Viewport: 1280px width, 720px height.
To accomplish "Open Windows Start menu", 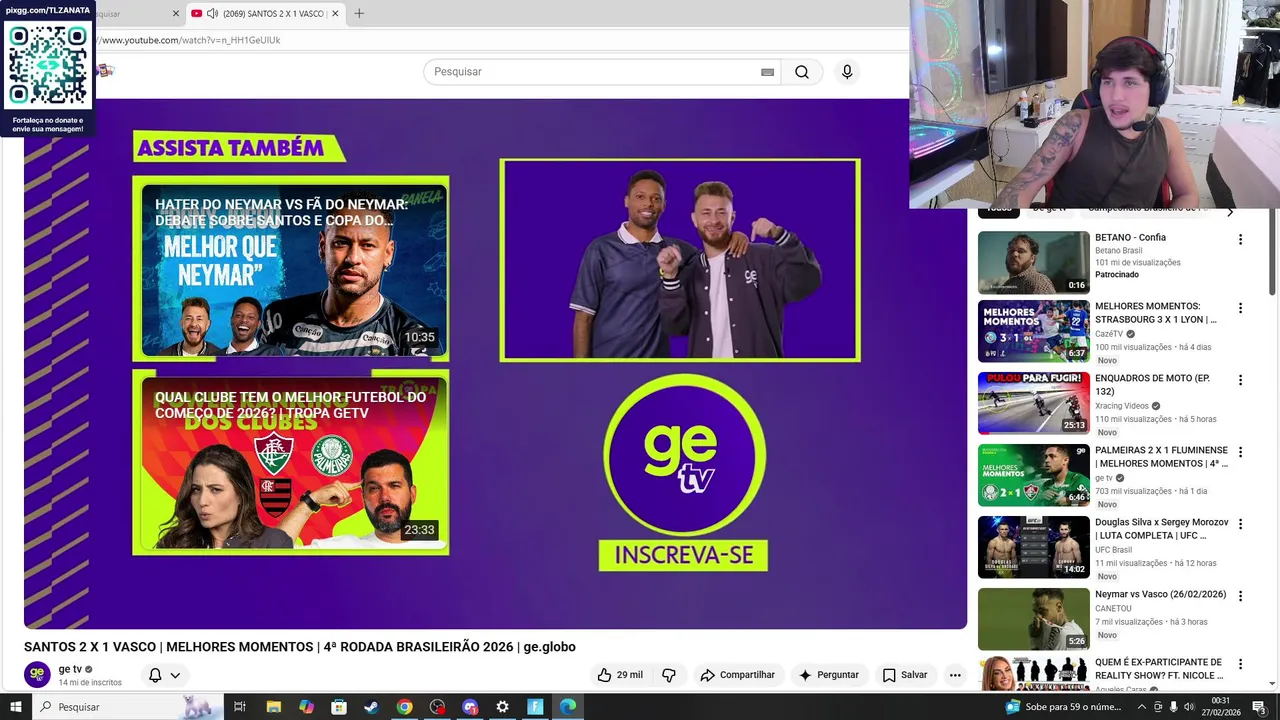I will tap(15, 707).
